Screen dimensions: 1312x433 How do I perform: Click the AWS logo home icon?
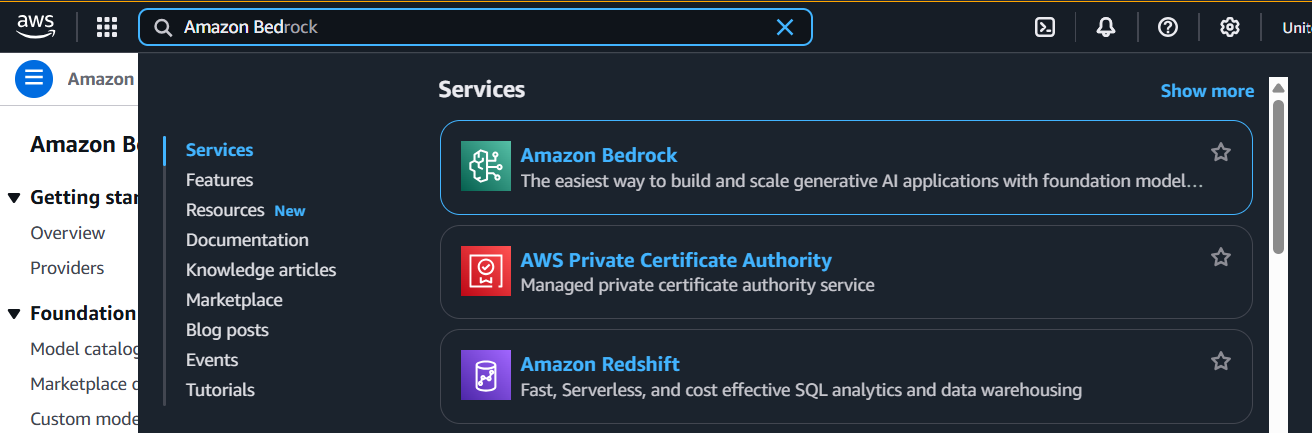[34, 27]
